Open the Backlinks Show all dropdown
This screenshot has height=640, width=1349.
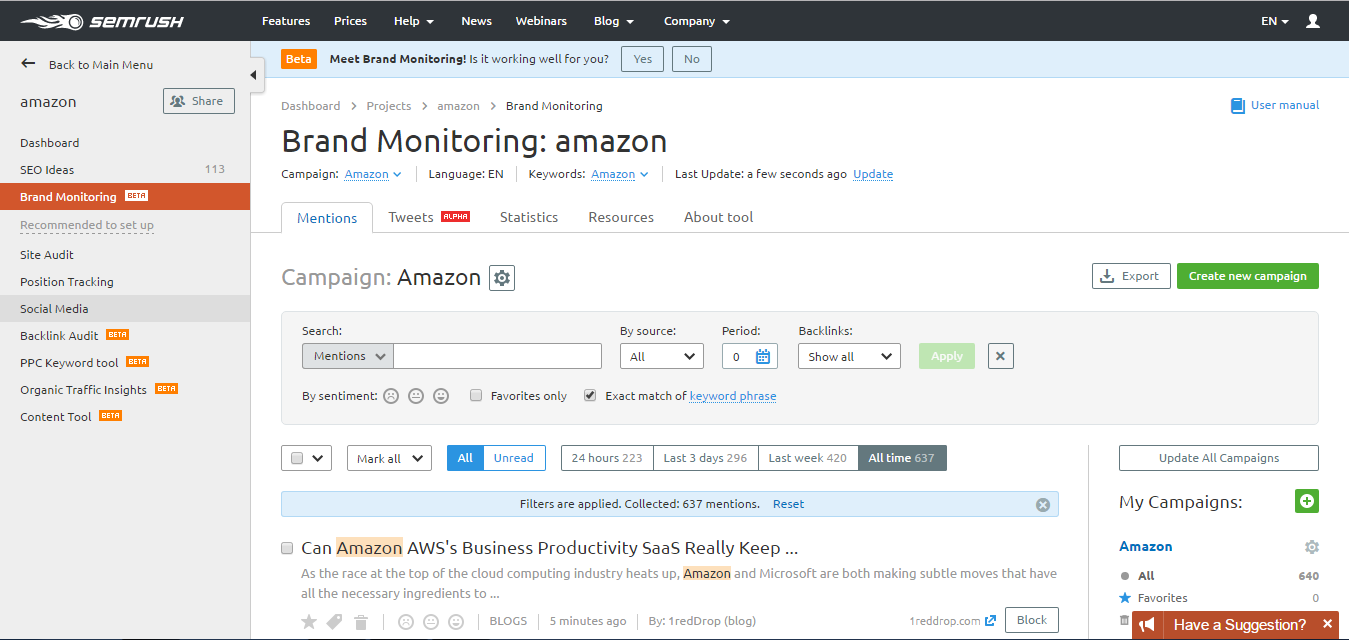click(x=849, y=356)
